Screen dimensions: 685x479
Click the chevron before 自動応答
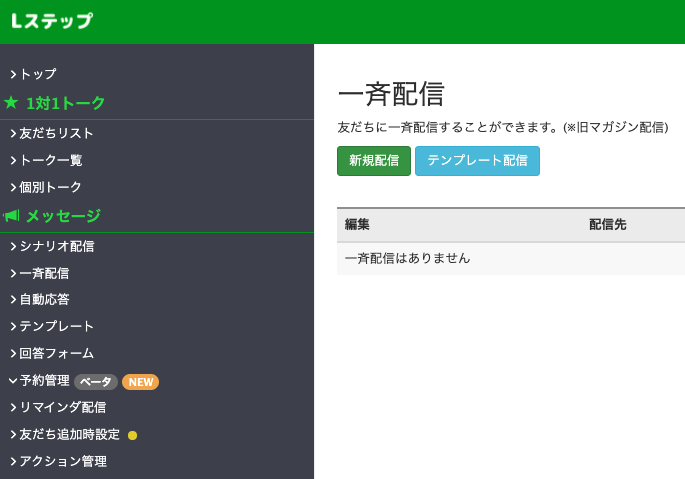coord(14,300)
